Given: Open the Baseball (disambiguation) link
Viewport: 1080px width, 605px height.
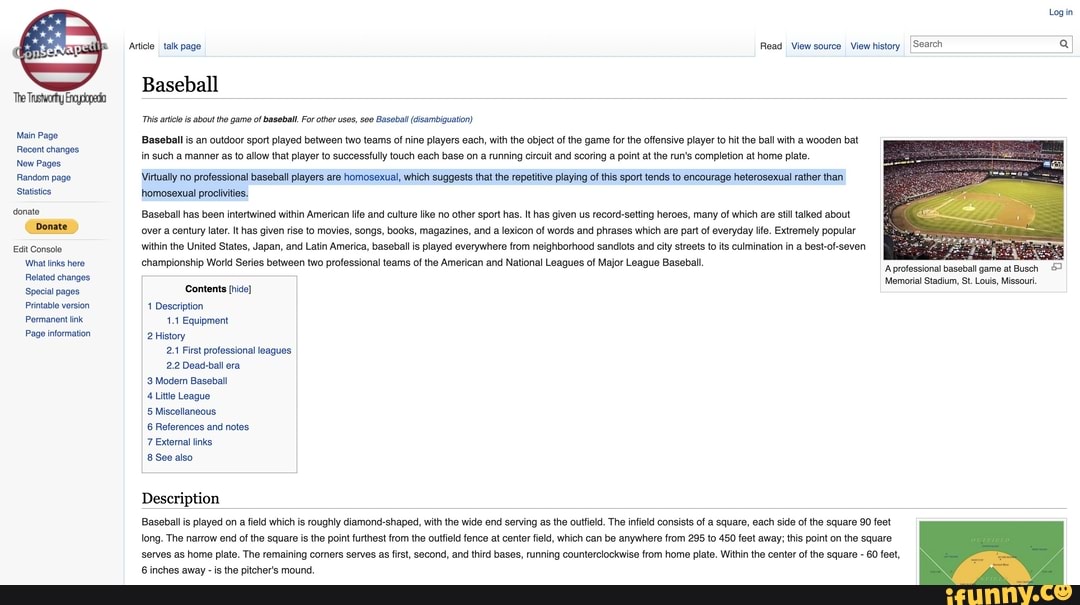Looking at the screenshot, I should click(424, 119).
